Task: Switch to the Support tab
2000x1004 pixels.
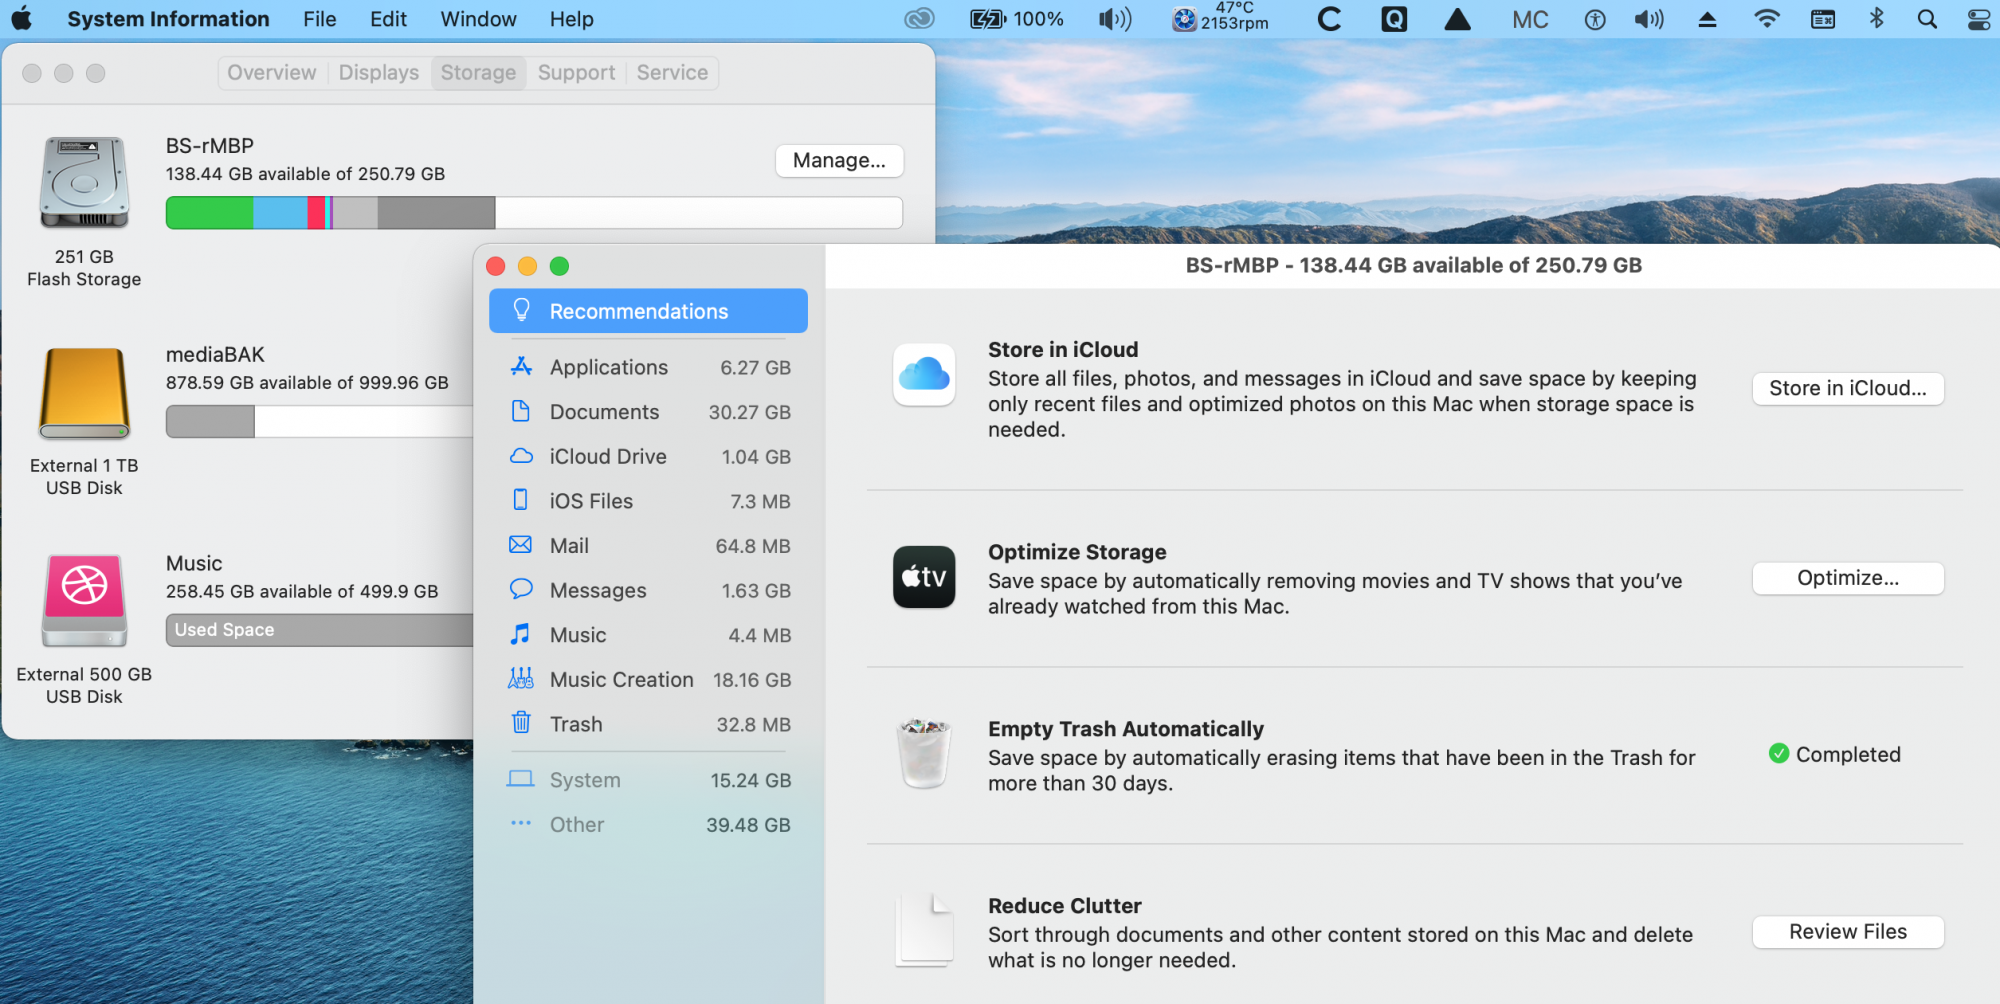Action: click(x=576, y=72)
